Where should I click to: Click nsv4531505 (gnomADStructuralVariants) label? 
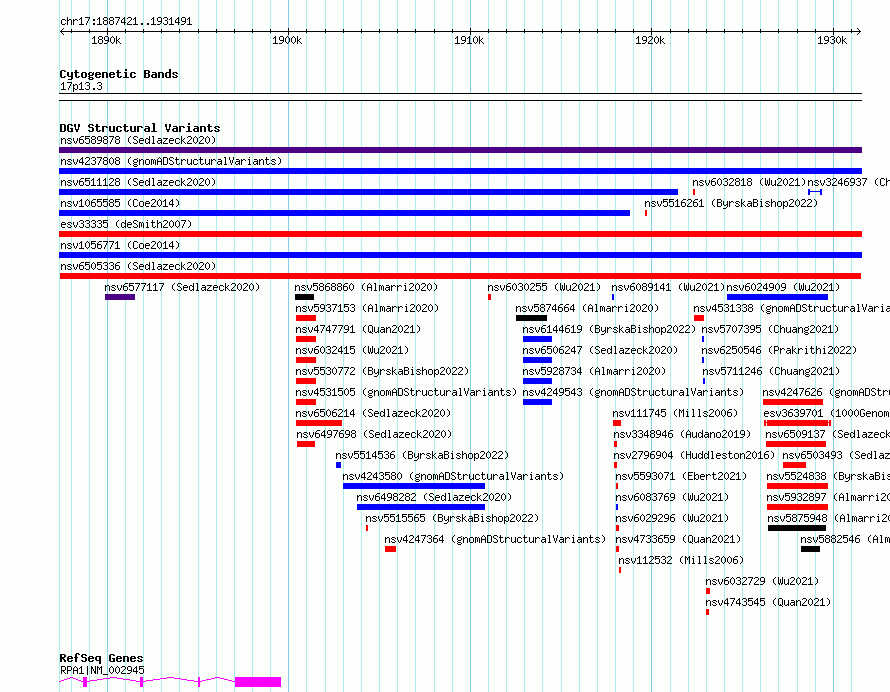tap(406, 392)
